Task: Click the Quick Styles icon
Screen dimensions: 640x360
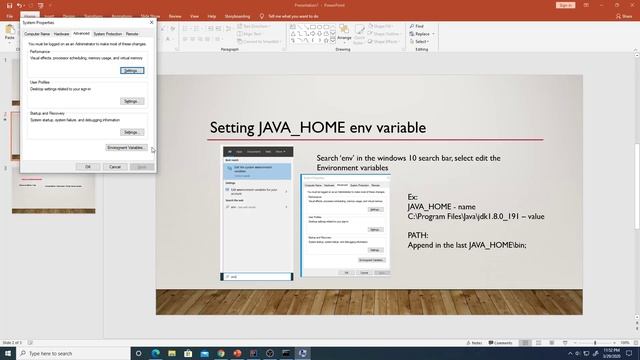Action: (x=359, y=29)
